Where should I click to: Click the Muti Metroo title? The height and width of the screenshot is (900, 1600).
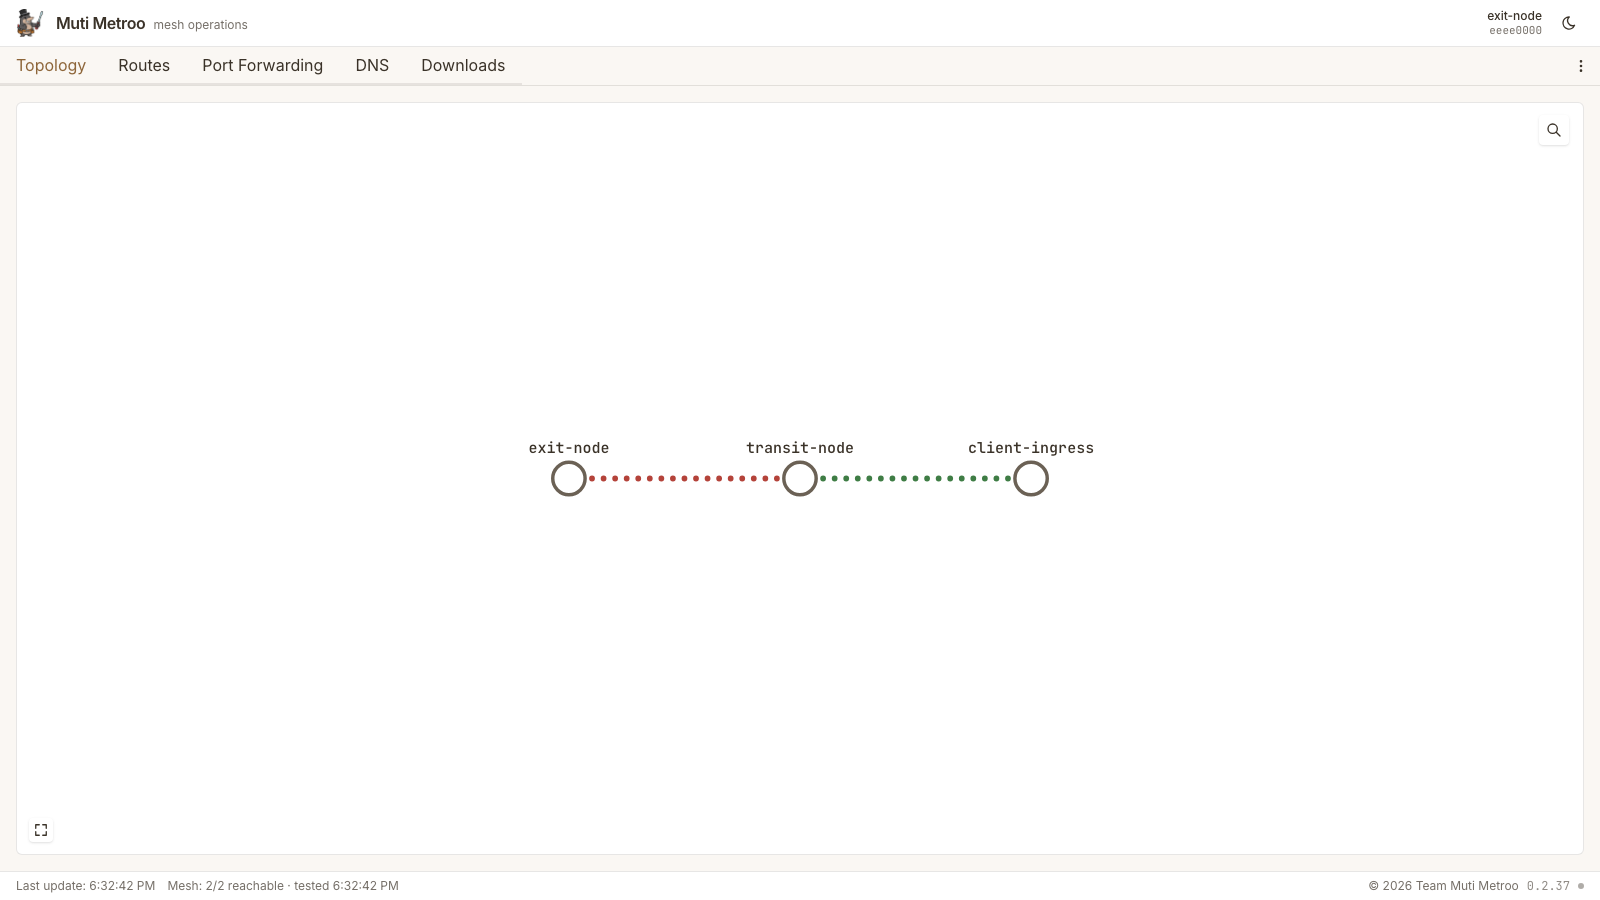point(100,23)
